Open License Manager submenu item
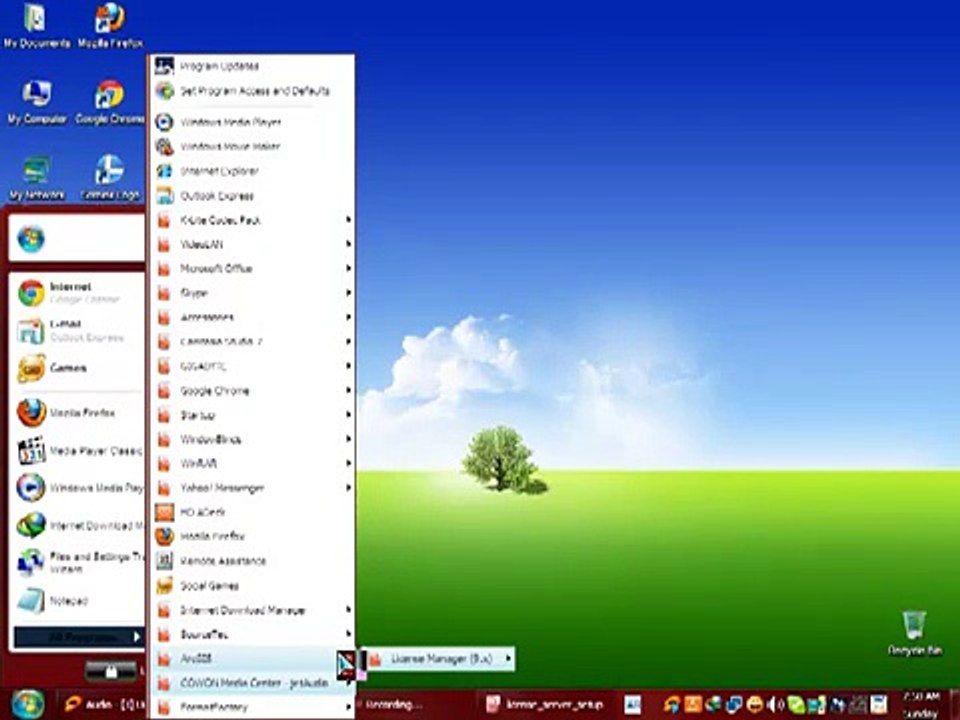This screenshot has height=720, width=960. [440, 659]
